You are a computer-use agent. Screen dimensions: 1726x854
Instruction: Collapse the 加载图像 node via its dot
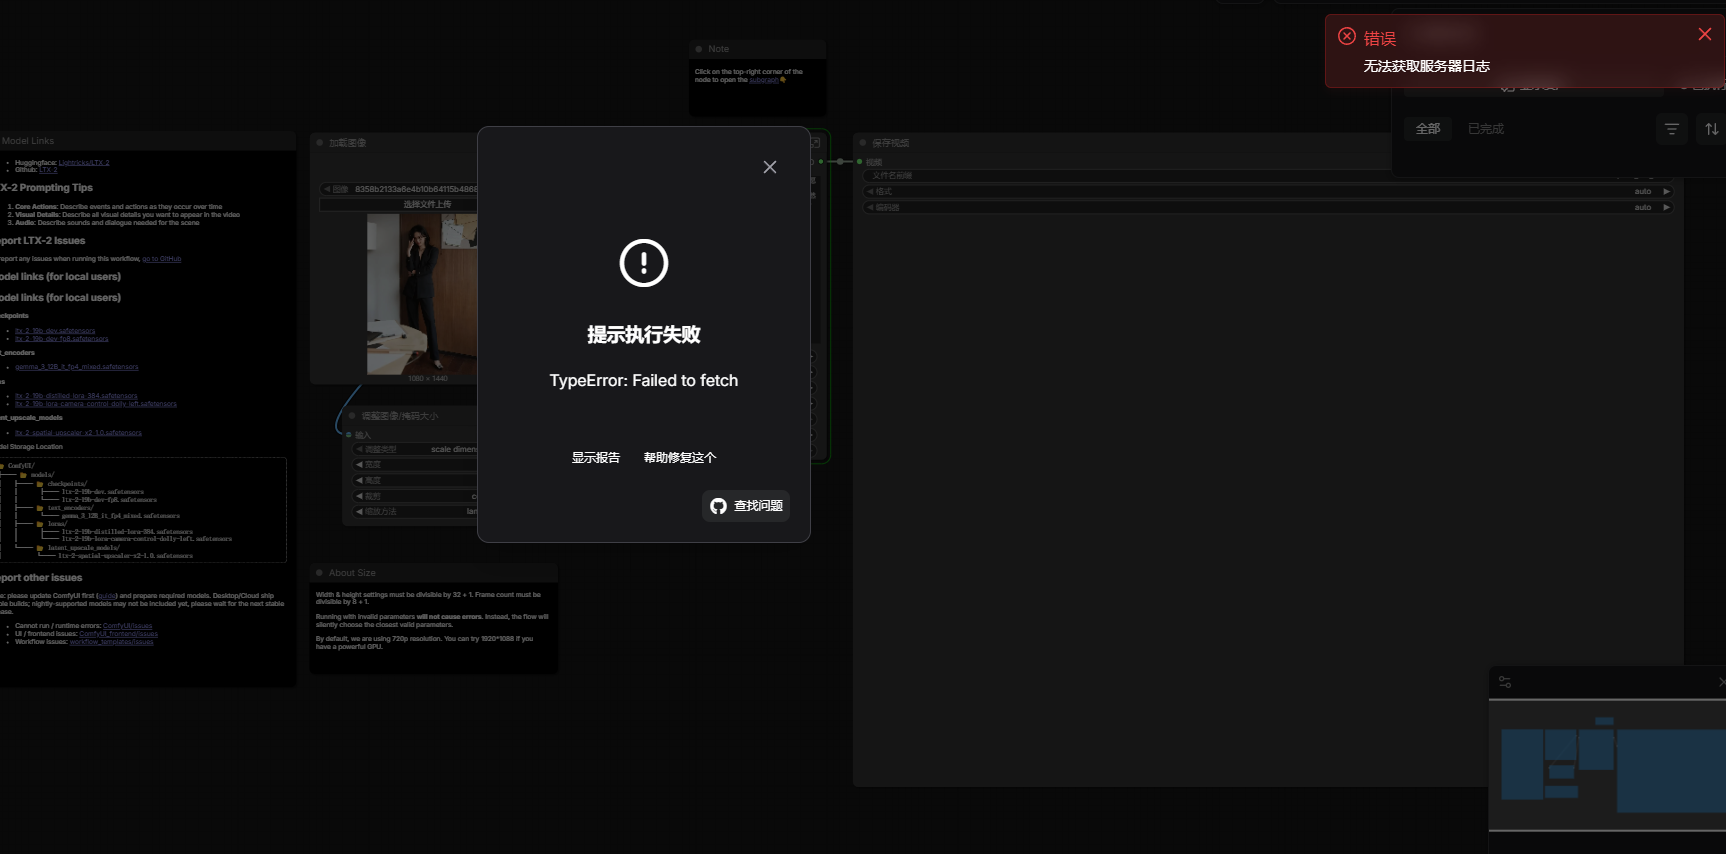pyautogui.click(x=320, y=143)
